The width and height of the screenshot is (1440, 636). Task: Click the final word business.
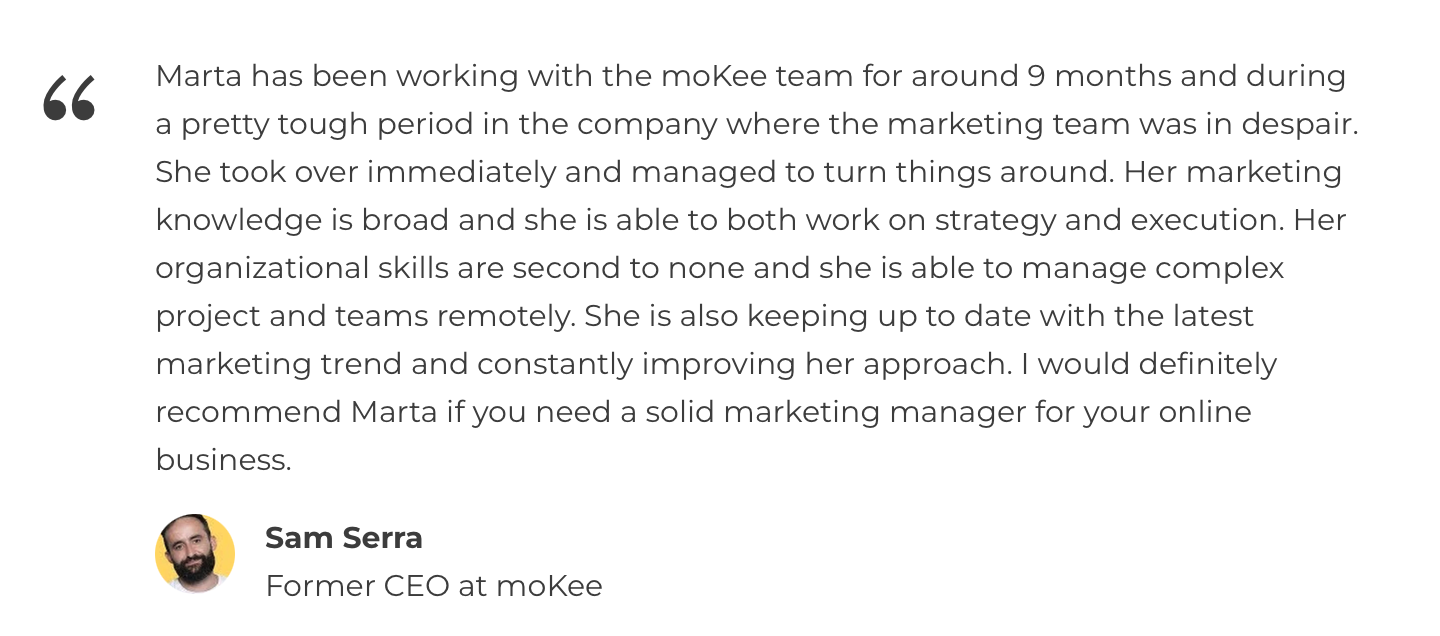224,460
